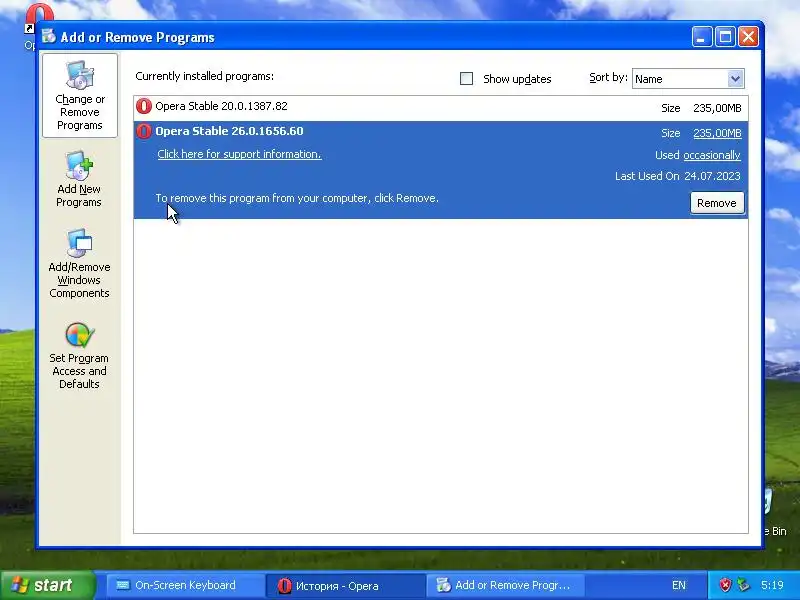Click the red security shield tray icon
This screenshot has height=600, width=800.
[x=725, y=585]
